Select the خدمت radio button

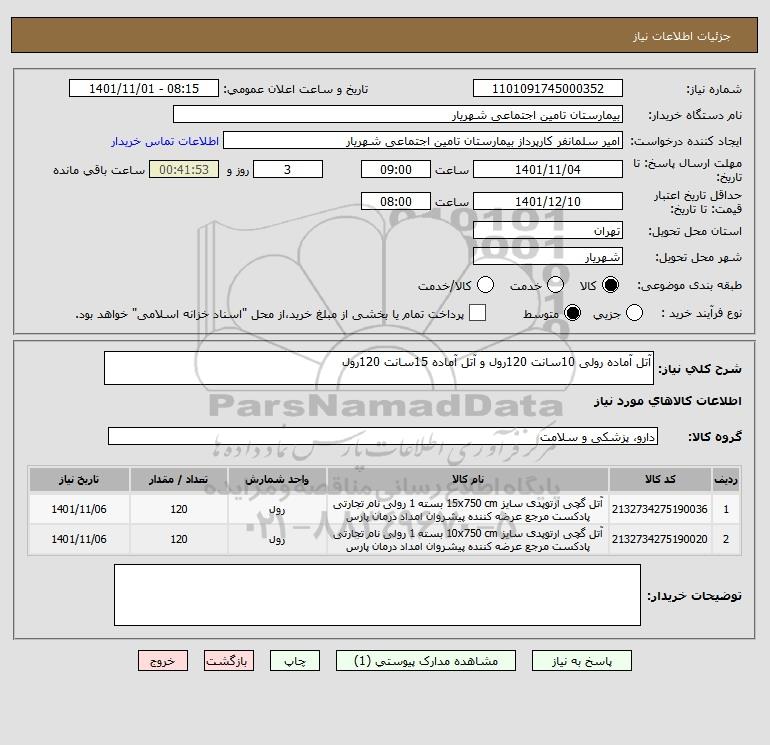click(555, 285)
